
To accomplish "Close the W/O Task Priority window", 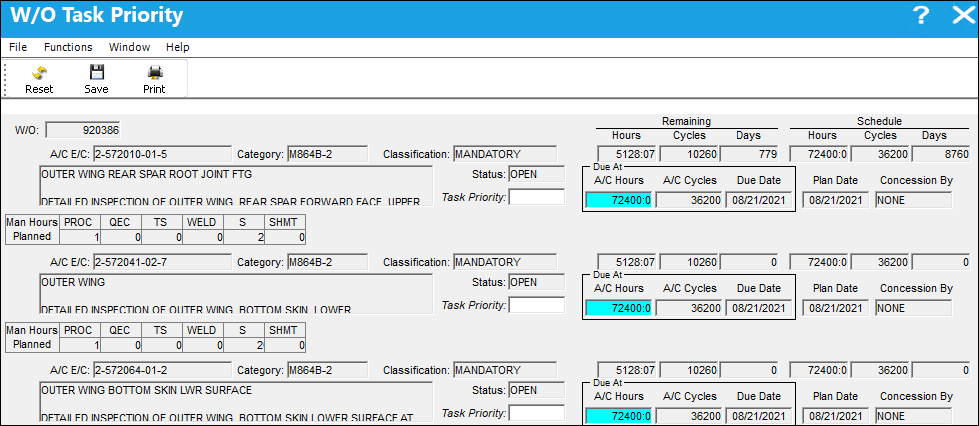I will 963,16.
